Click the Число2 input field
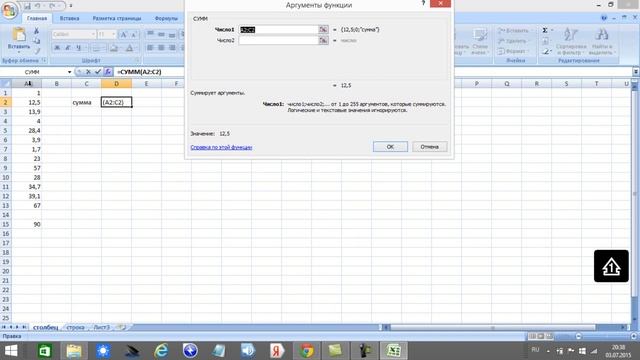640x360 pixels. [278, 40]
